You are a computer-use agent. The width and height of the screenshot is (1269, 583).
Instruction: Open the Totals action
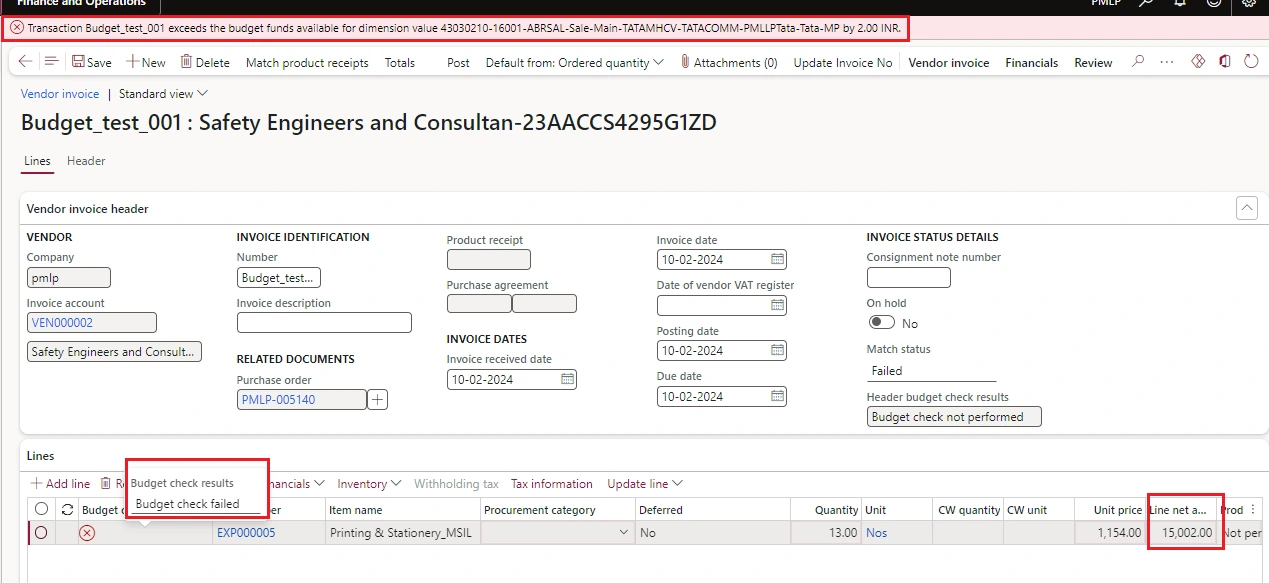point(400,62)
